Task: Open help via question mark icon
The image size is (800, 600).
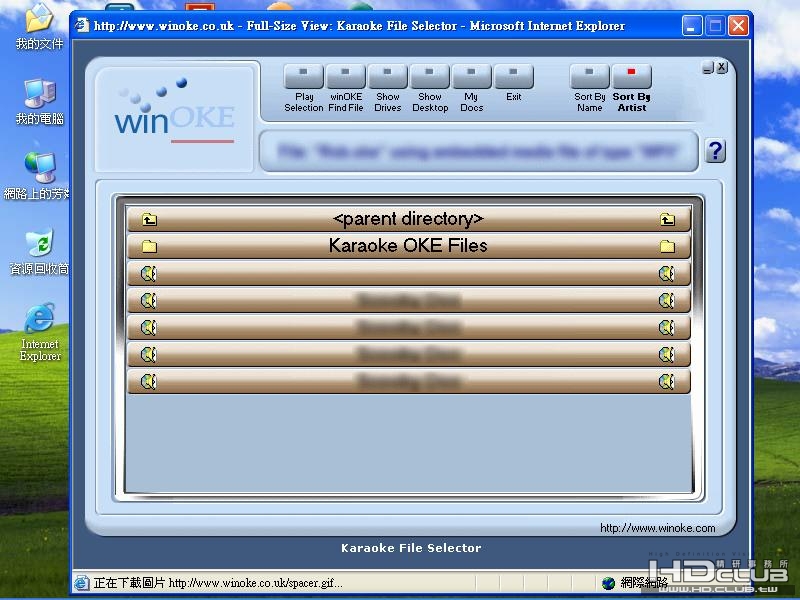Action: tap(715, 151)
